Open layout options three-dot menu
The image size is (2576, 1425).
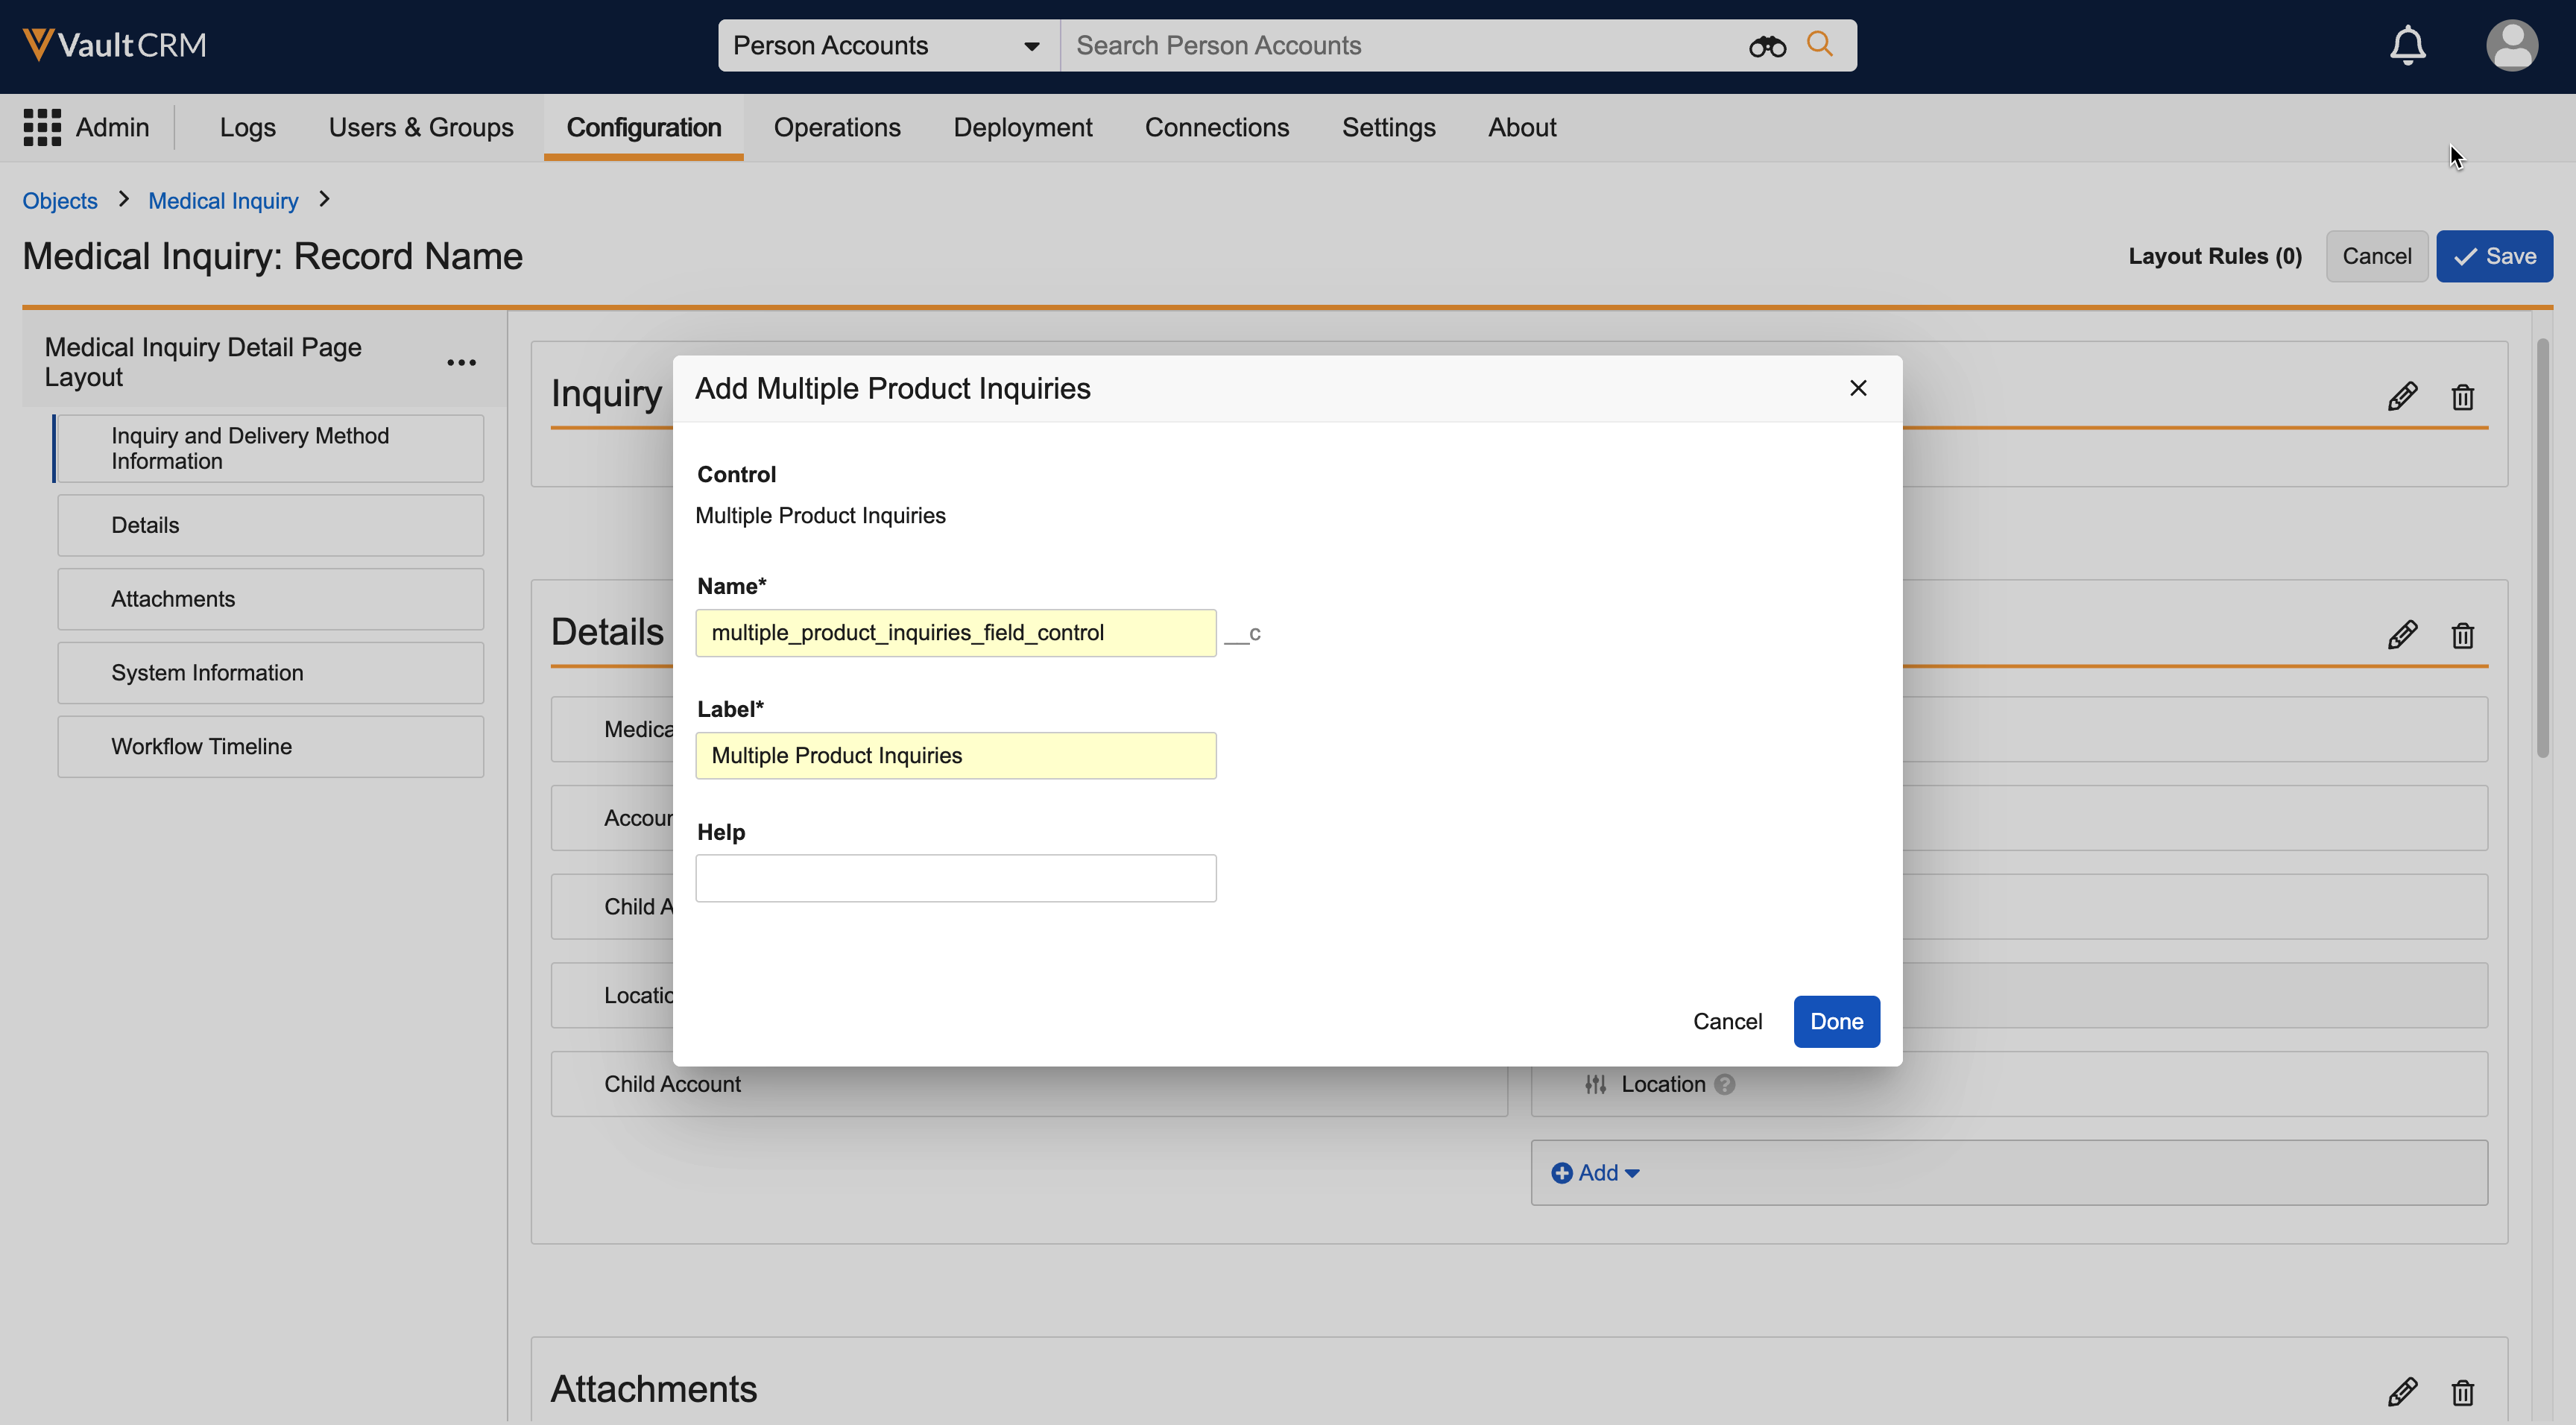461,362
